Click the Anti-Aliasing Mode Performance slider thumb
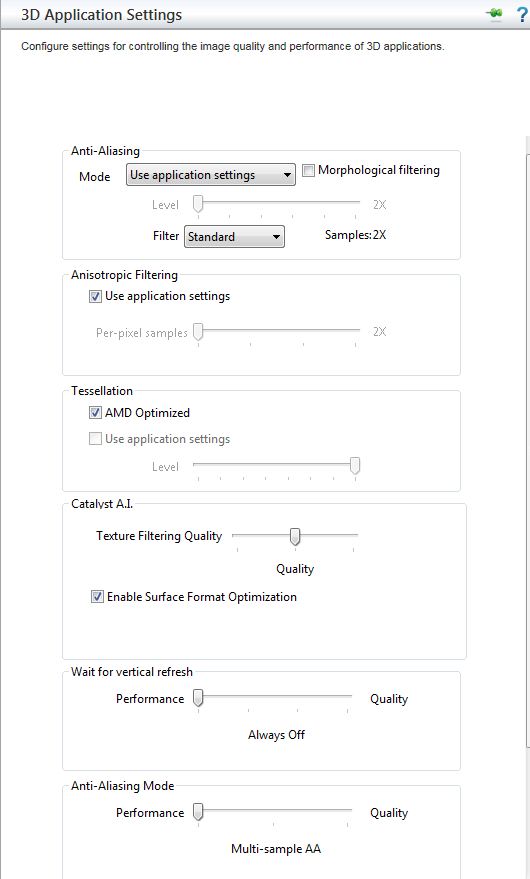The width and height of the screenshot is (530, 879). 198,812
